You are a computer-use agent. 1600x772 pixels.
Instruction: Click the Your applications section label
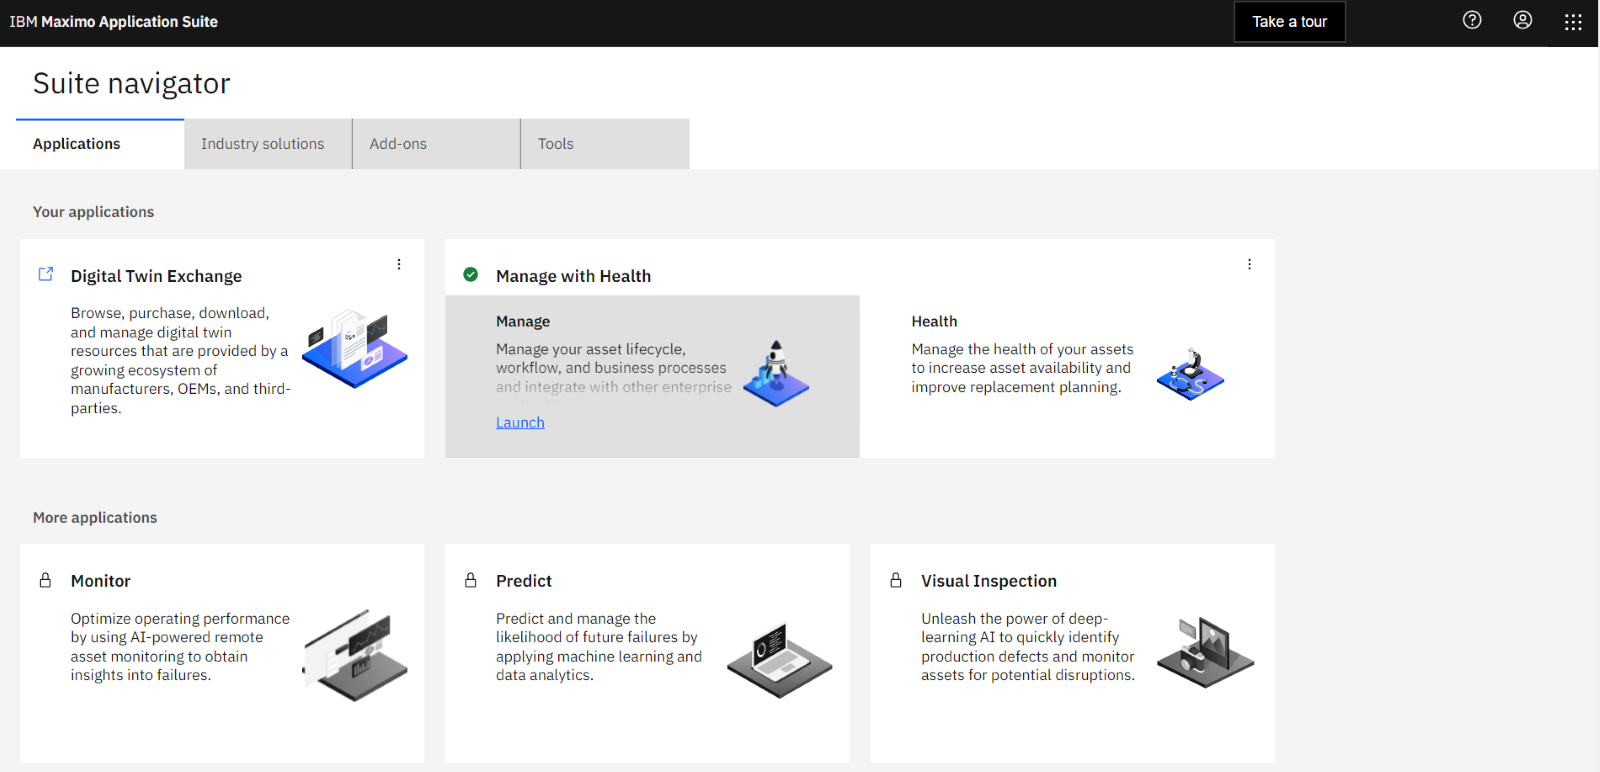(x=94, y=212)
